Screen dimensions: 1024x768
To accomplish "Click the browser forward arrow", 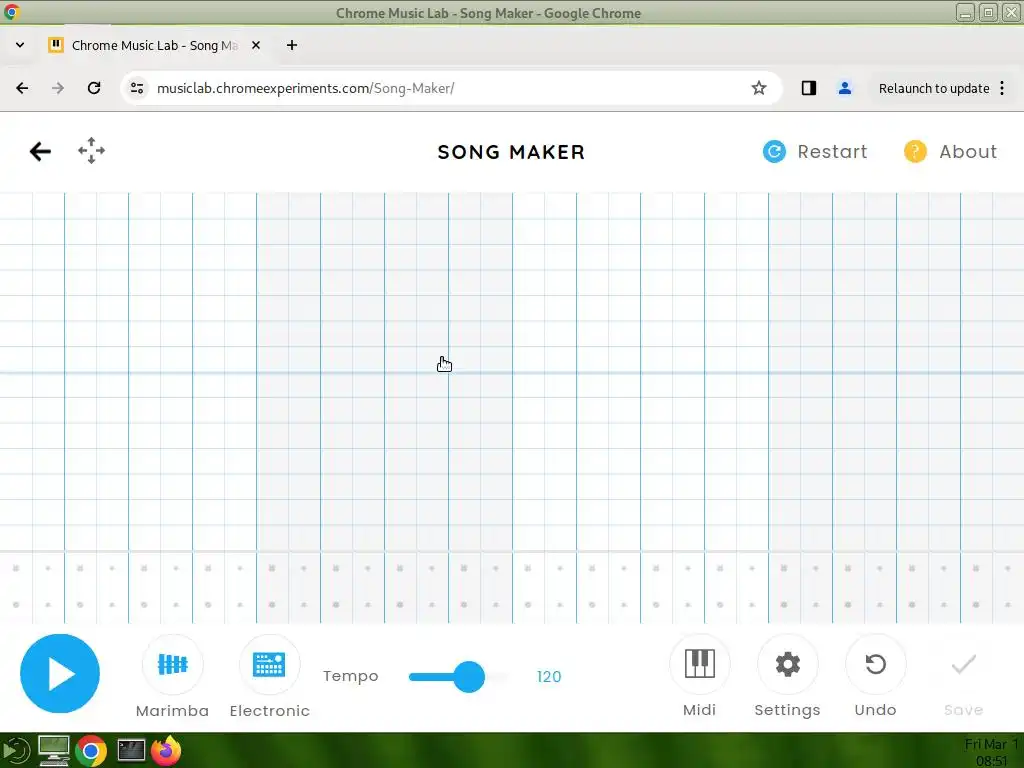I will click(x=58, y=88).
